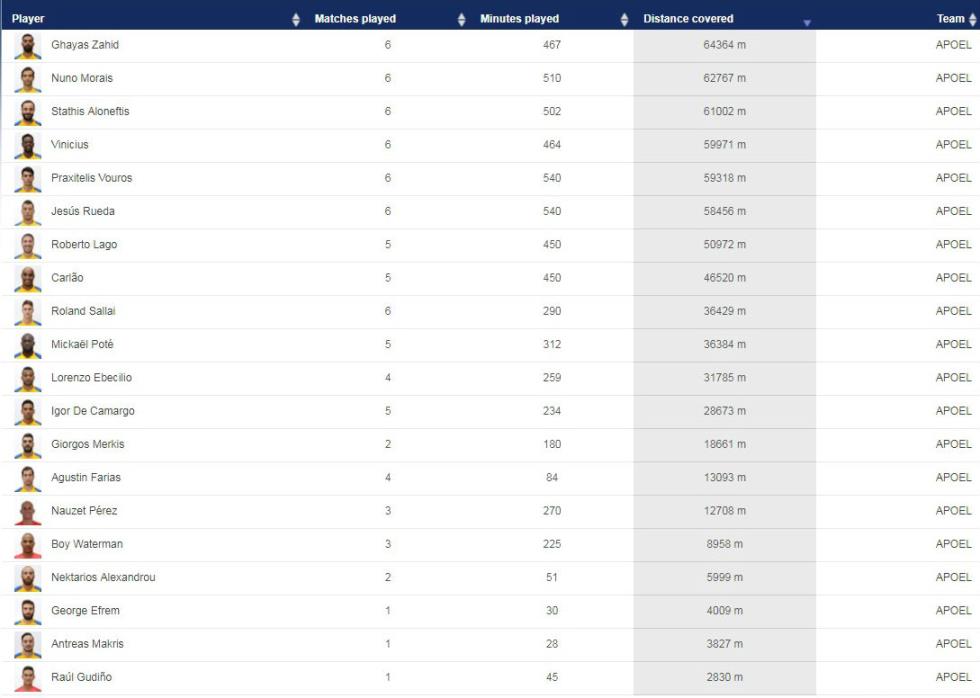Open Roberto Lago's player photo
The width and height of the screenshot is (980, 698).
point(28,246)
